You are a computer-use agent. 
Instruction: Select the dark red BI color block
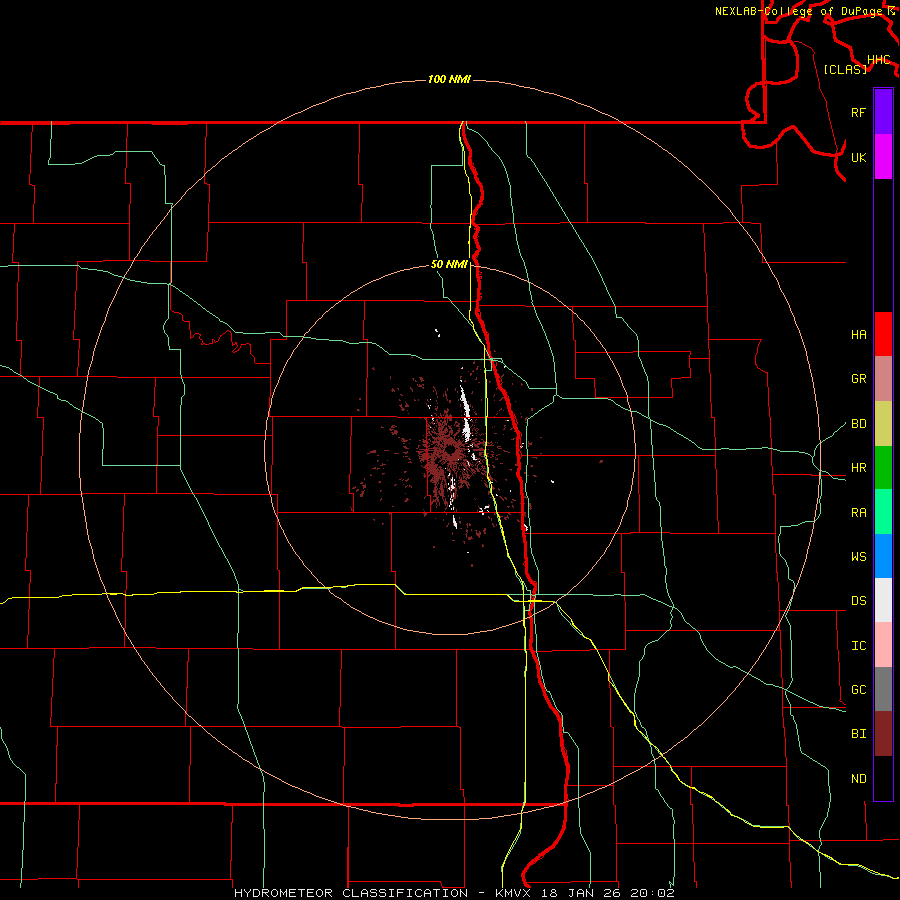tap(883, 734)
